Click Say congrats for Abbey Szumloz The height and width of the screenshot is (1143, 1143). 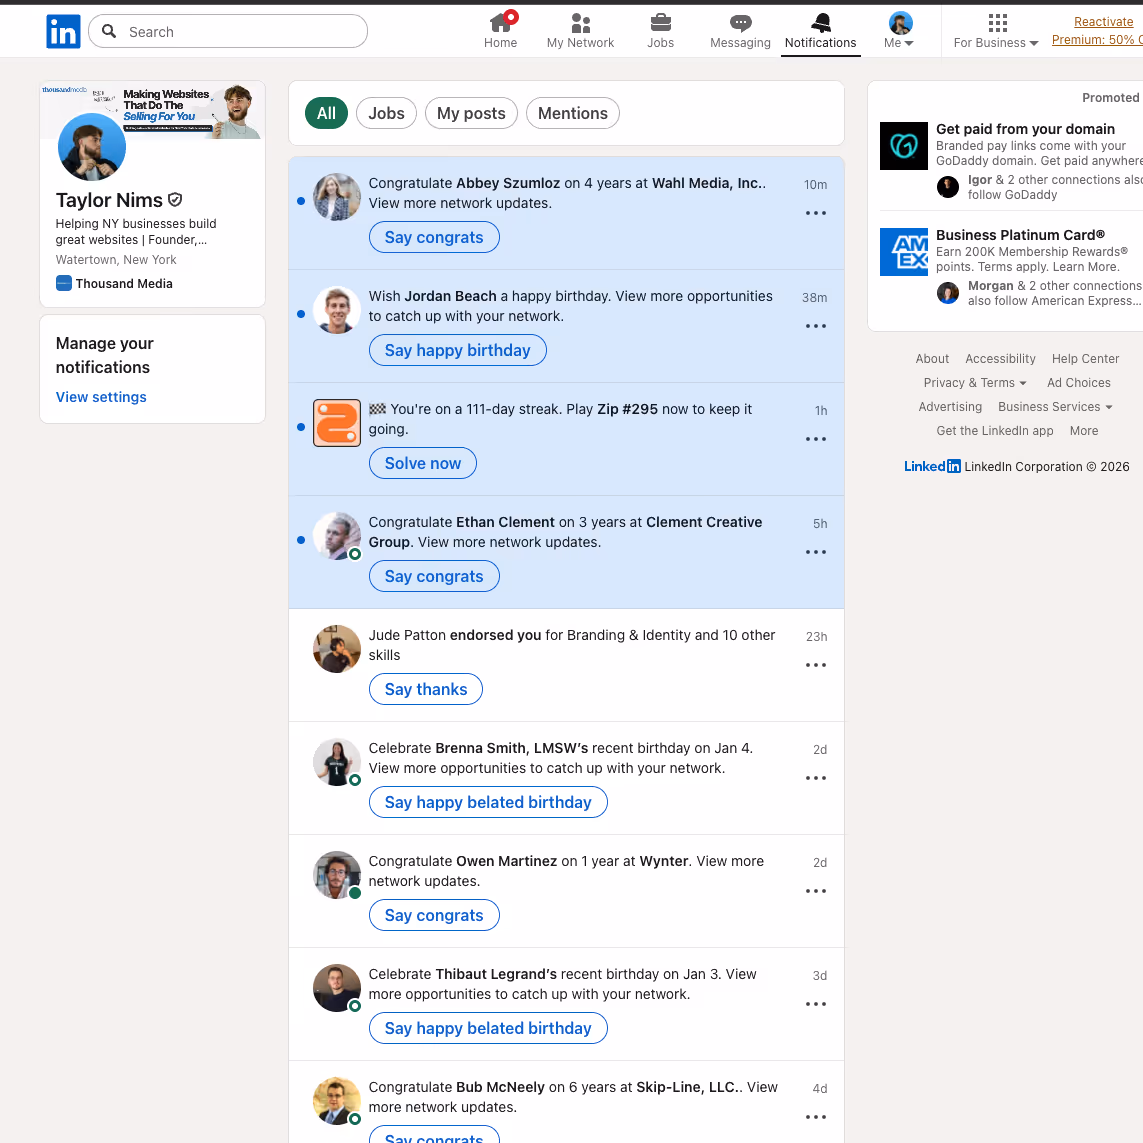434,238
